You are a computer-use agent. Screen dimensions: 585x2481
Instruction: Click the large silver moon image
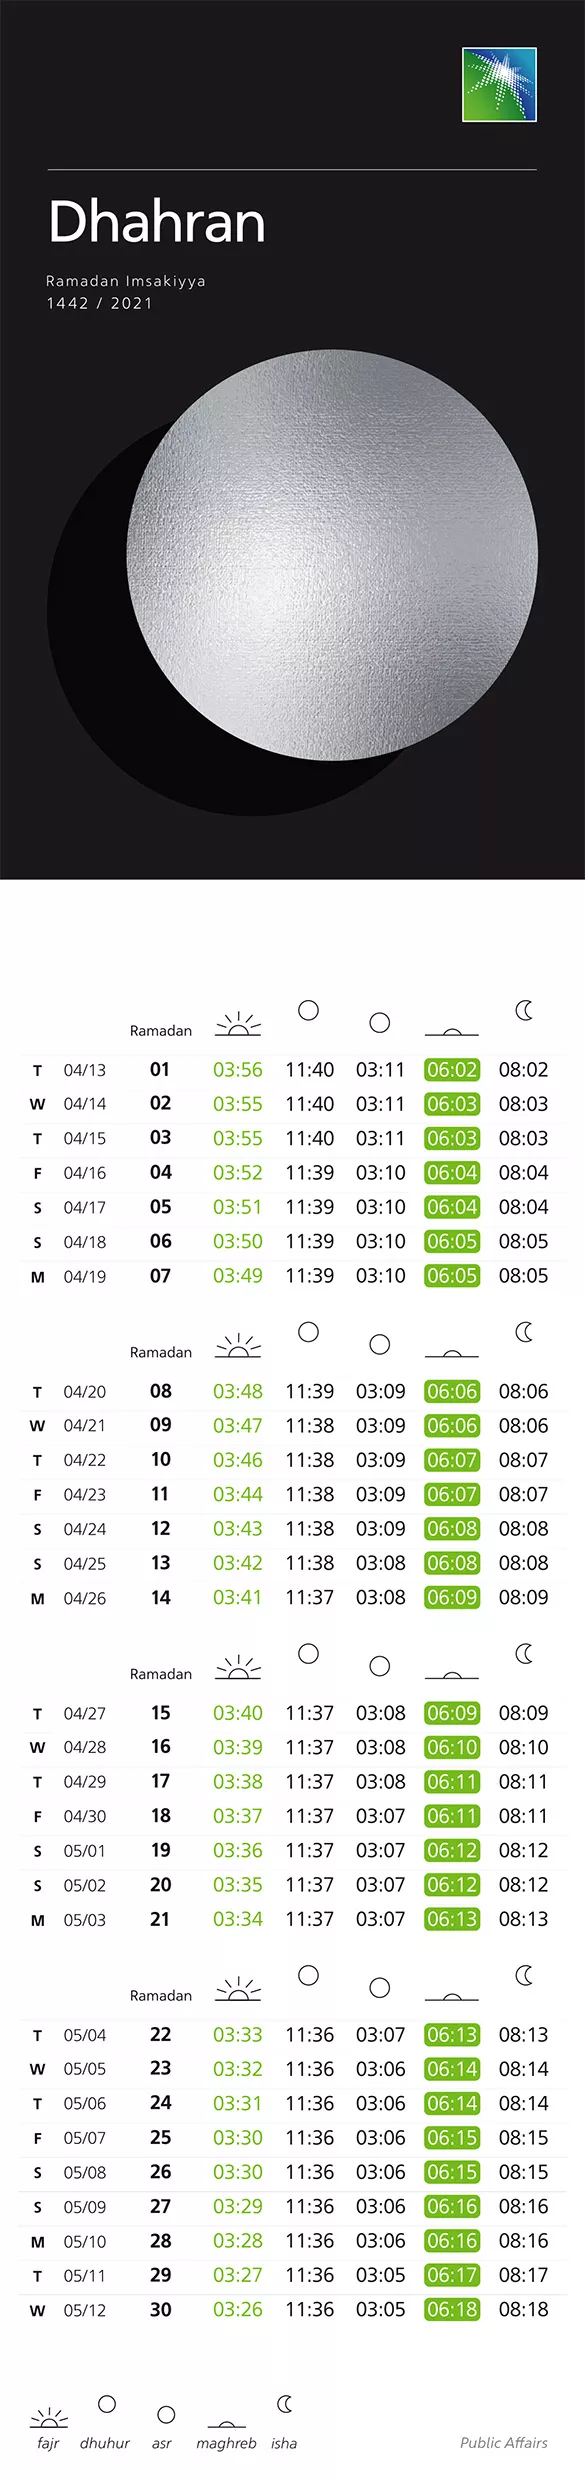click(x=333, y=553)
